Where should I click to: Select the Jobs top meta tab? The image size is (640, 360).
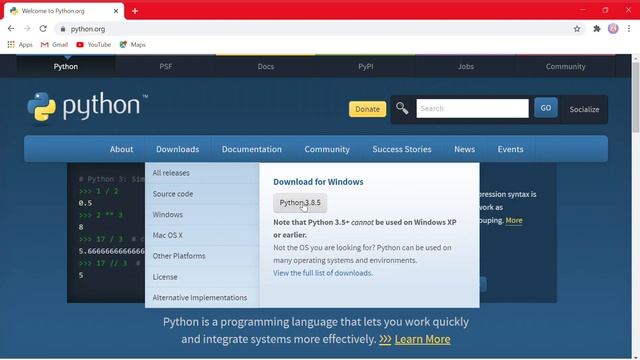(x=466, y=66)
